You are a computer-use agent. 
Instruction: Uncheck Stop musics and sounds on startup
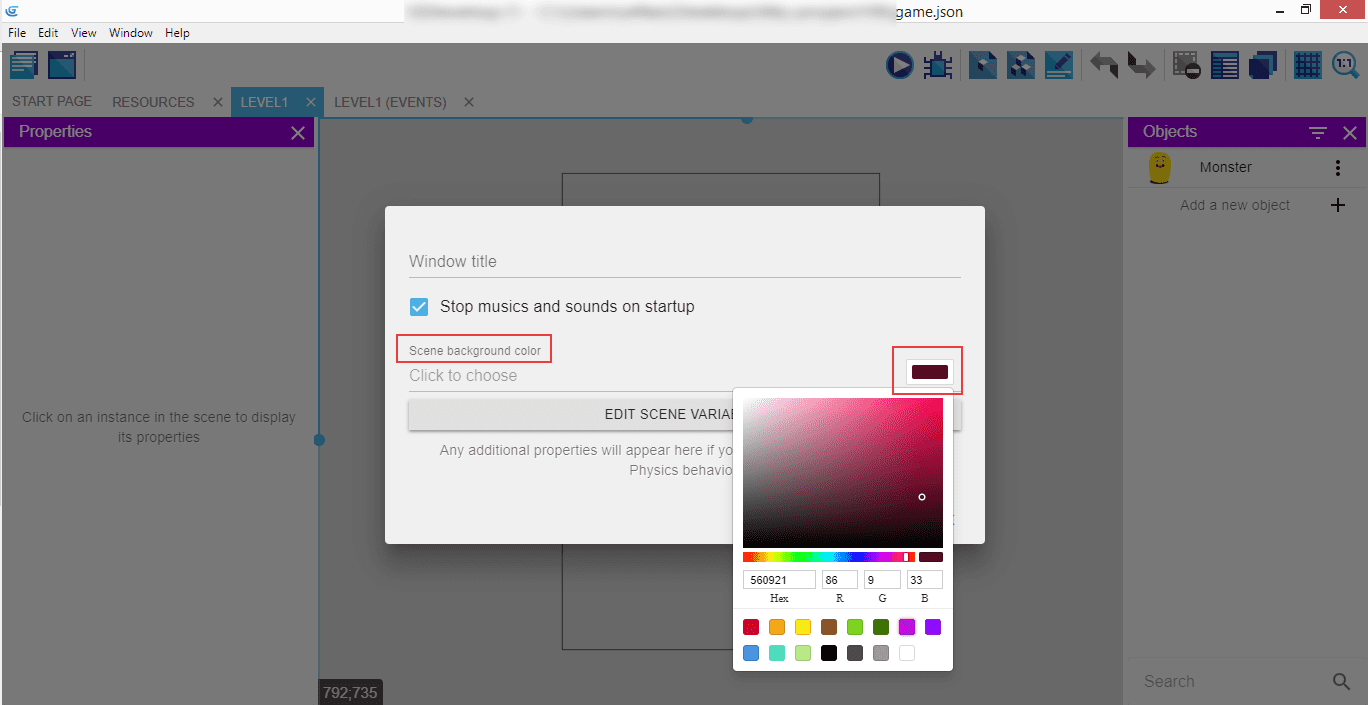pos(420,307)
